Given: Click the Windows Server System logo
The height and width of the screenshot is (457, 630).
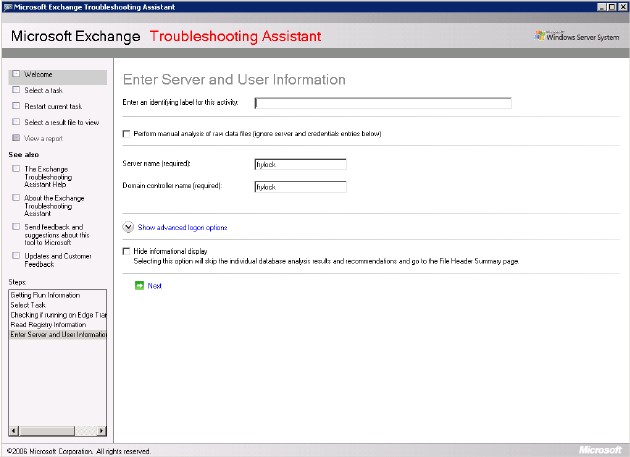Looking at the screenshot, I should point(577,36).
